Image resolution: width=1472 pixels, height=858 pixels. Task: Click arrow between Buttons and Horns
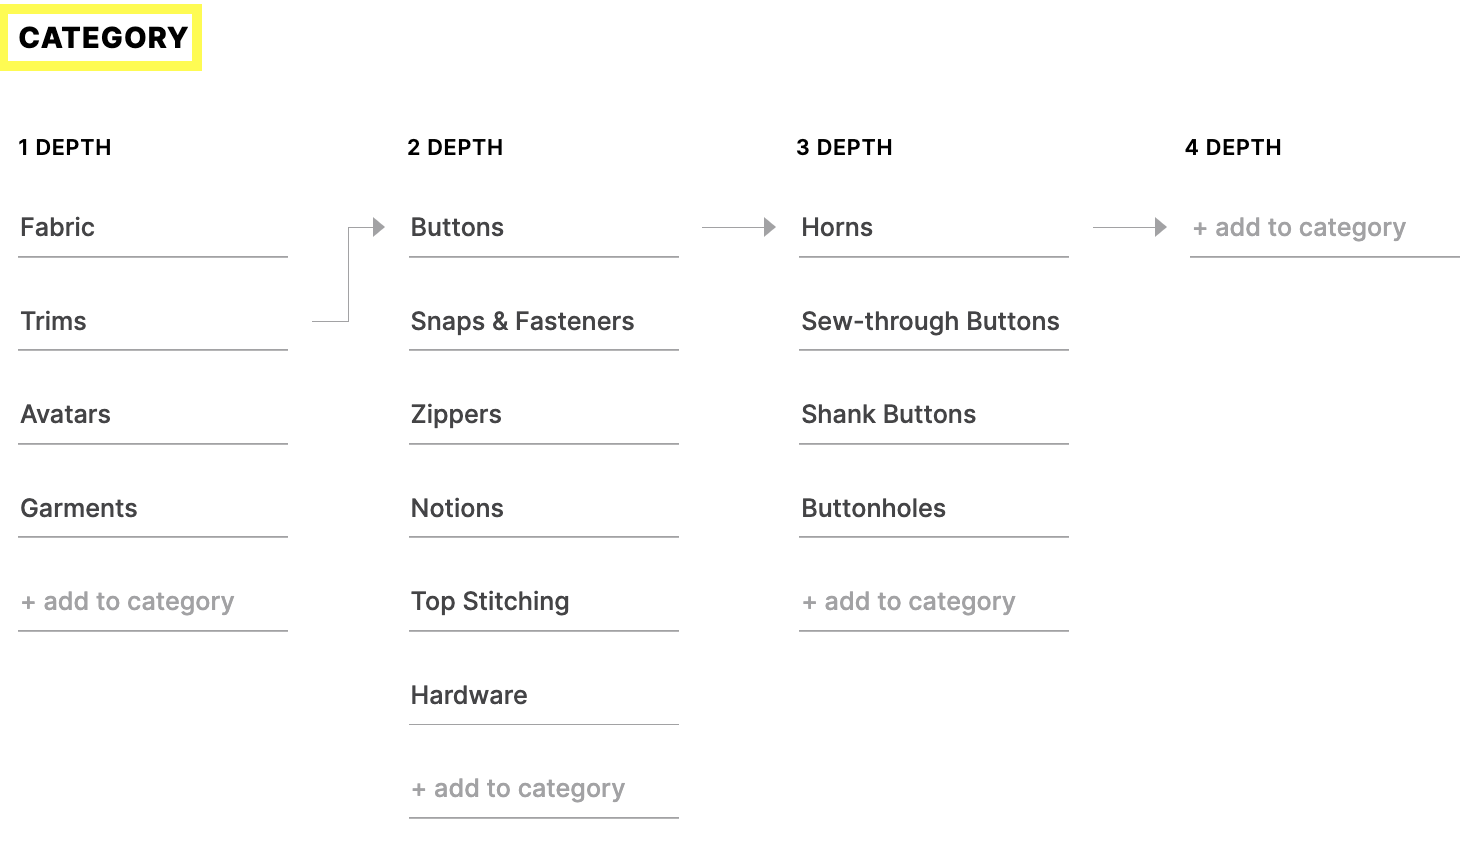pyautogui.click(x=739, y=227)
